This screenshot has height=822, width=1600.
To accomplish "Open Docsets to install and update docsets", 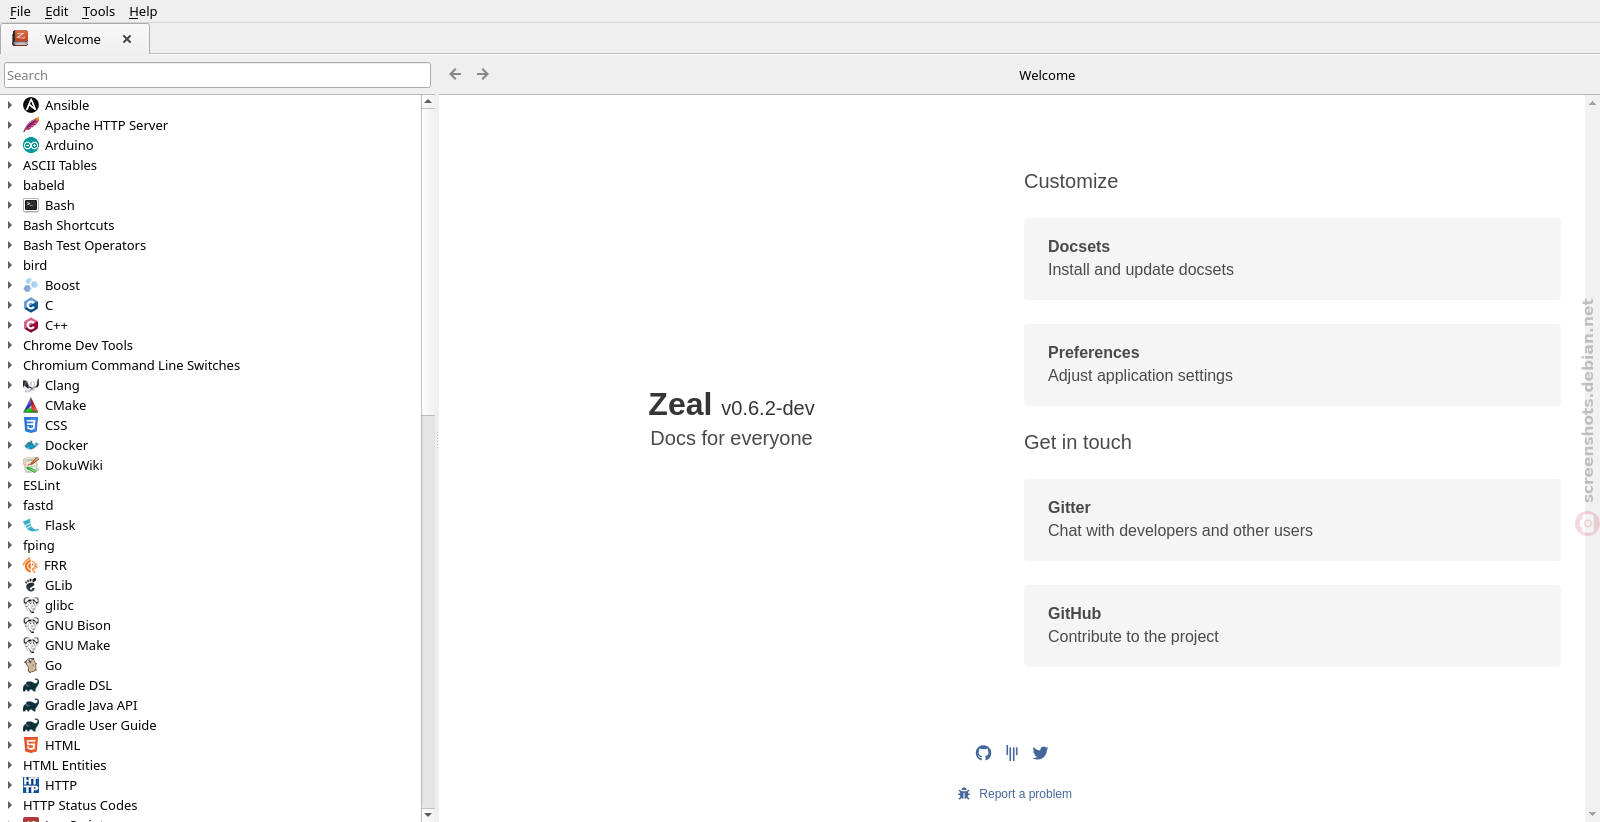I will (1292, 258).
